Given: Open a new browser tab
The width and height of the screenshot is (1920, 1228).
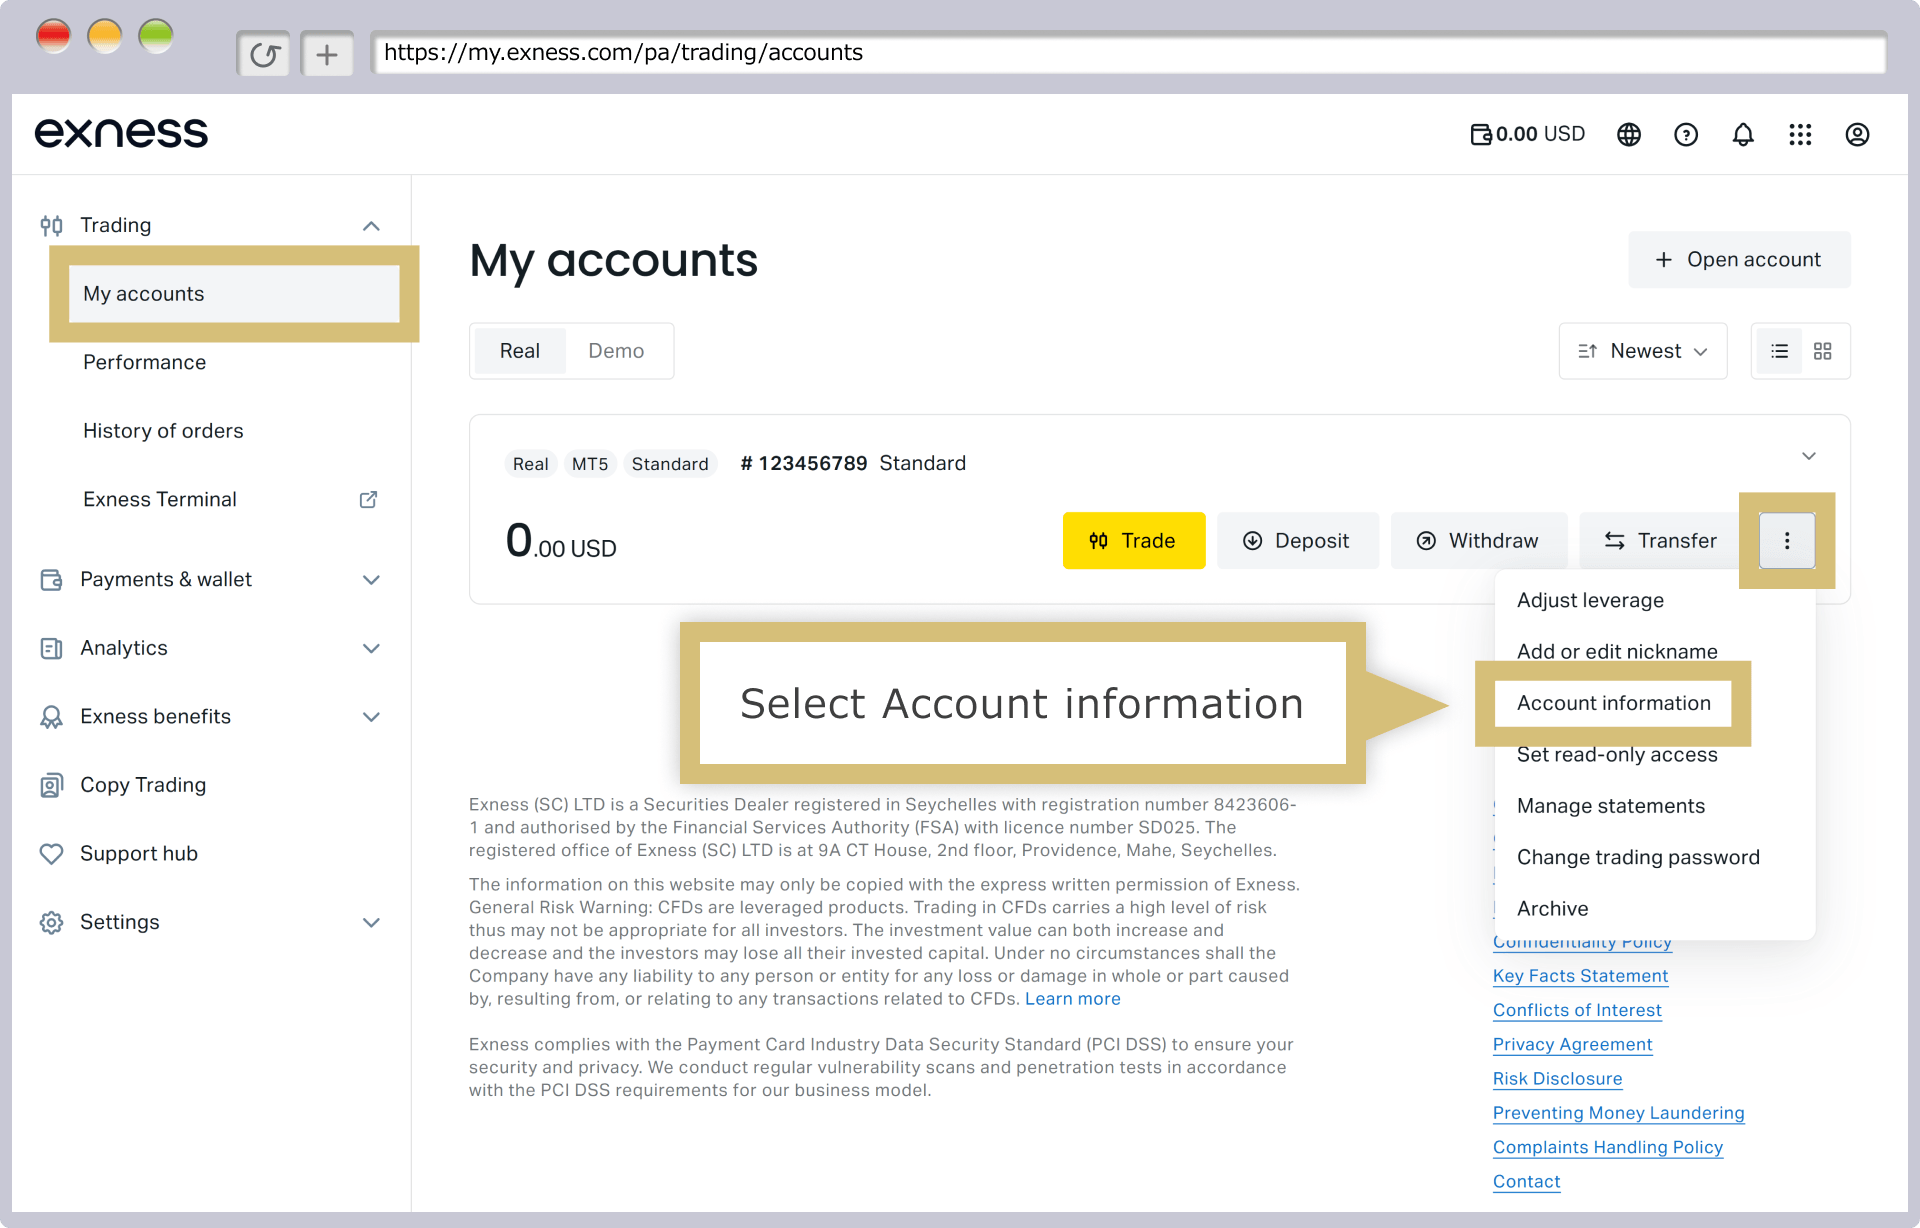Looking at the screenshot, I should tap(327, 54).
